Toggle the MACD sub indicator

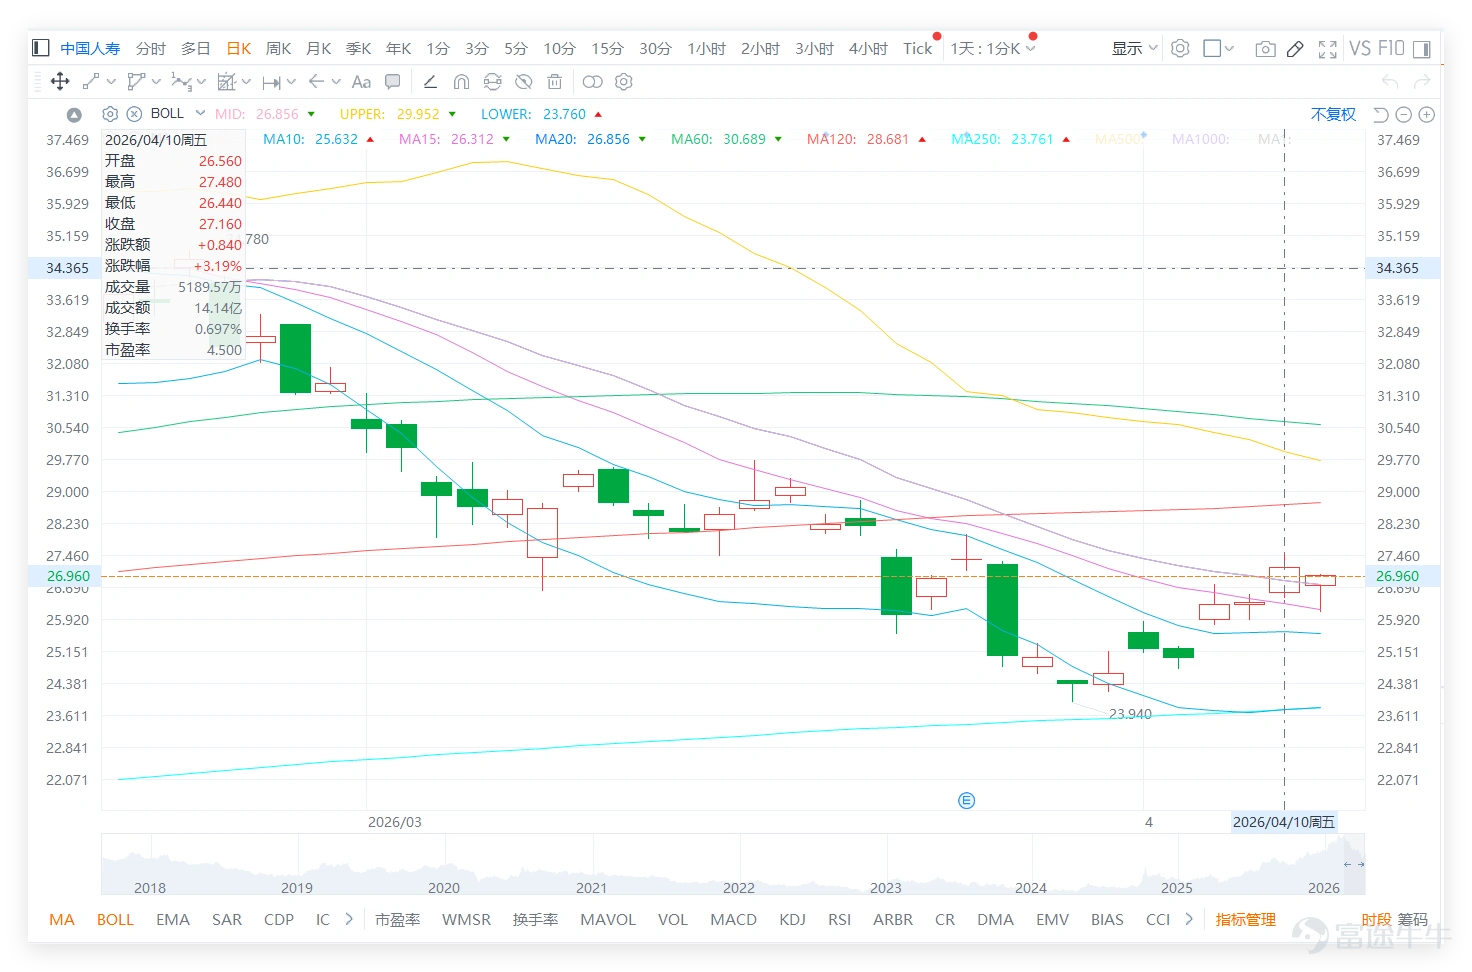733,919
